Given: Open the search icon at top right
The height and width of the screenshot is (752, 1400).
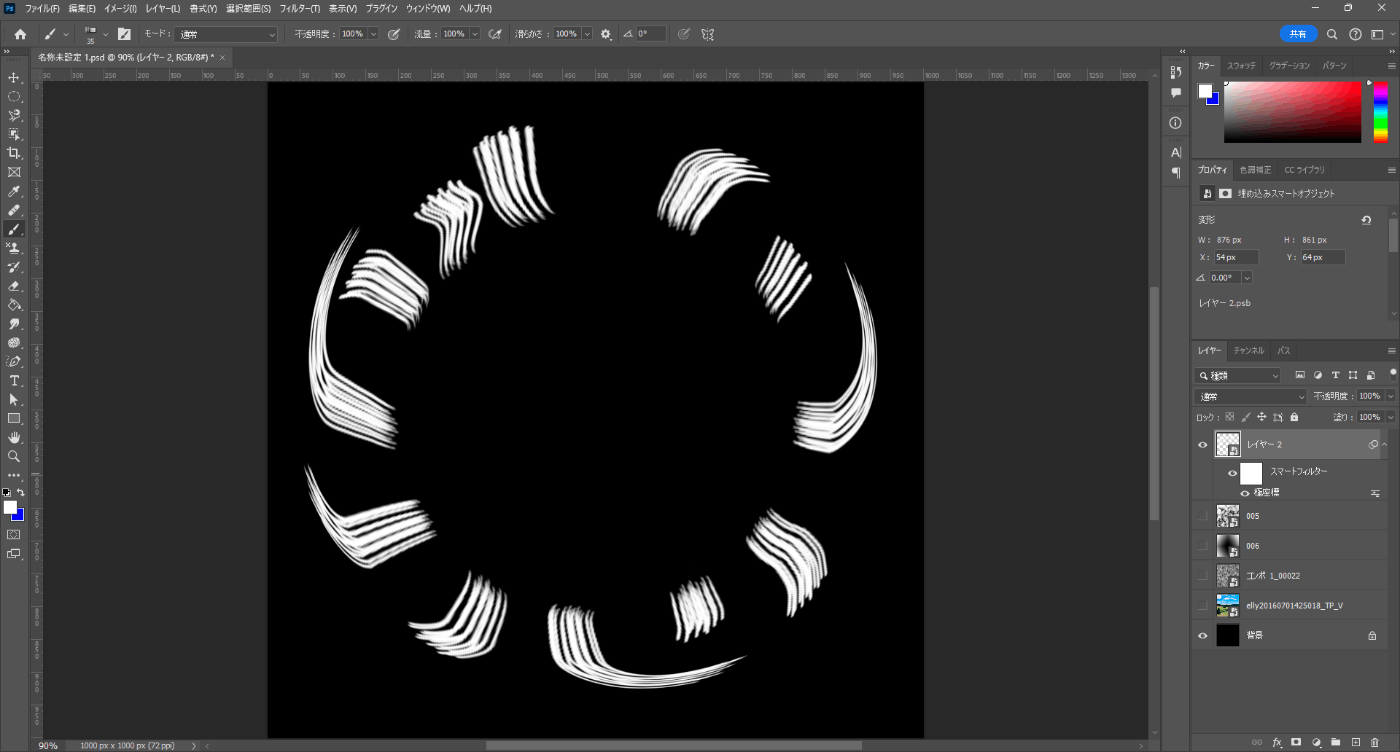Looking at the screenshot, I should click(1332, 34).
